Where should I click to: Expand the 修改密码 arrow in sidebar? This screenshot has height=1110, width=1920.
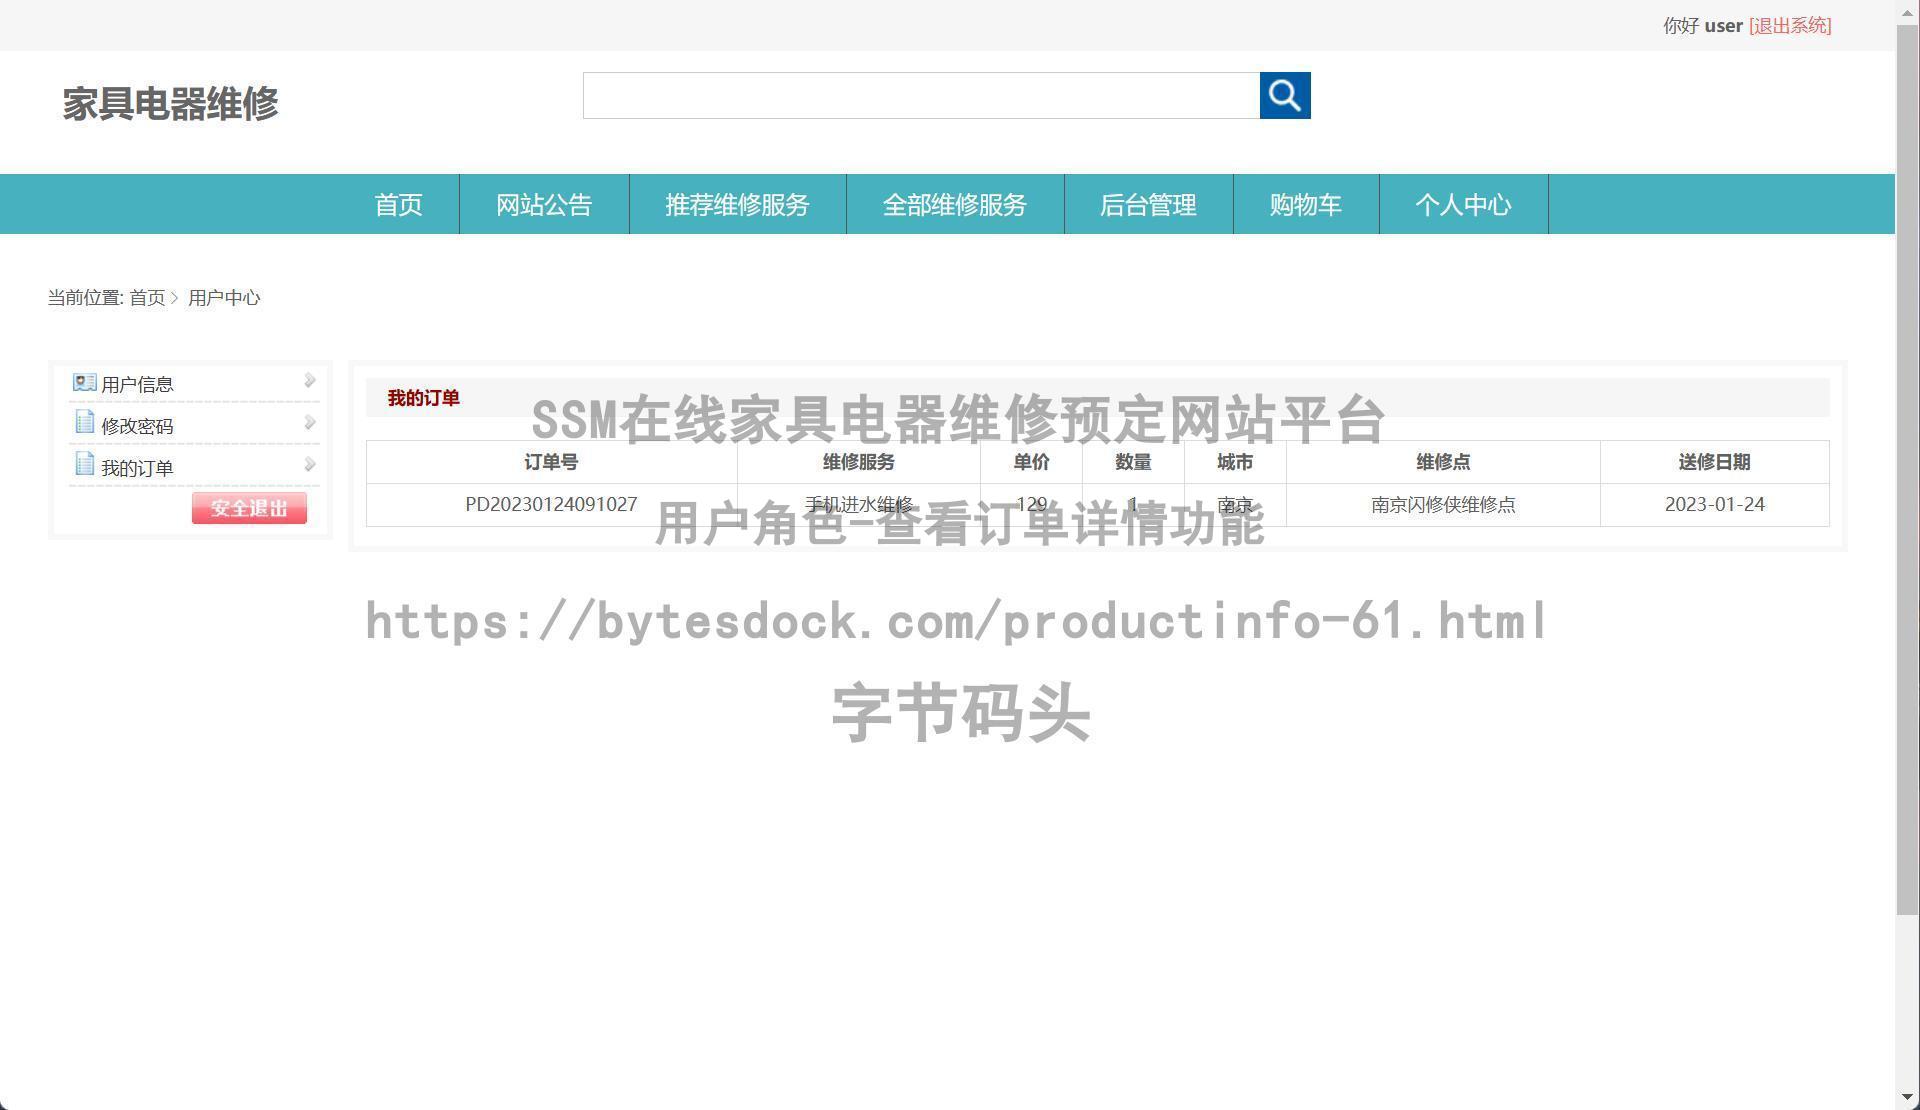click(x=309, y=423)
